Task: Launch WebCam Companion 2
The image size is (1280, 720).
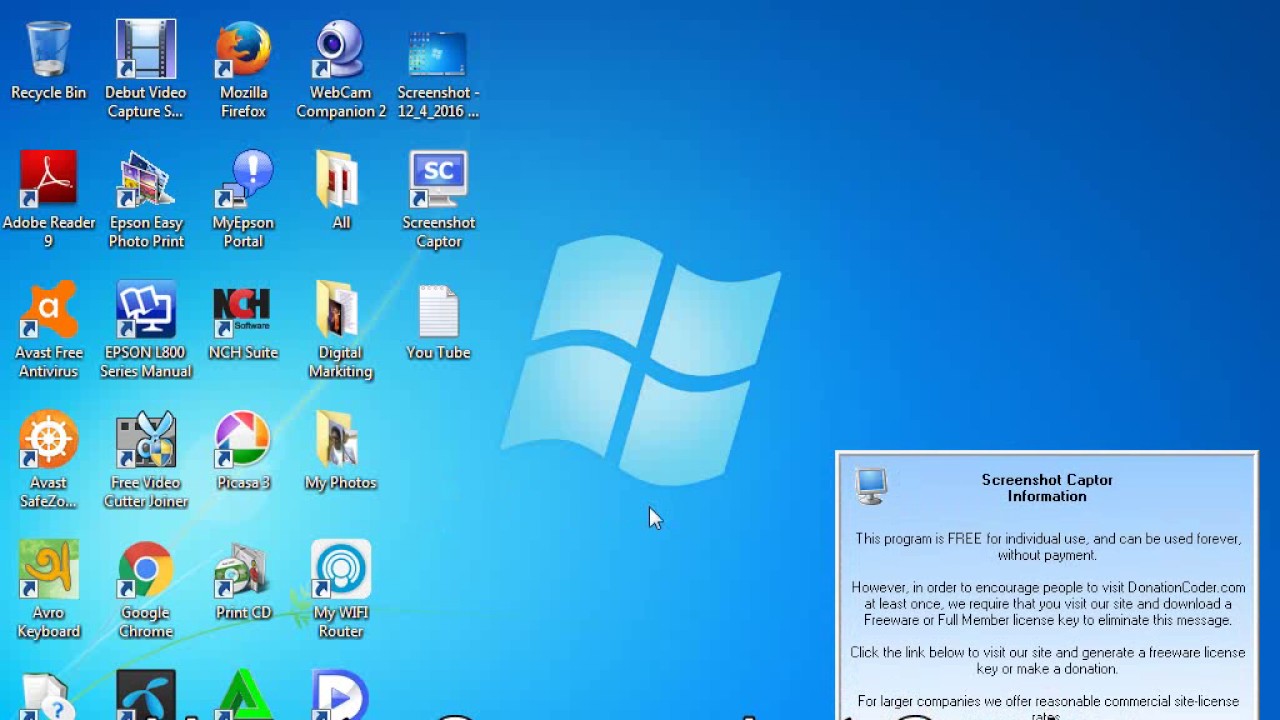Action: 341,70
